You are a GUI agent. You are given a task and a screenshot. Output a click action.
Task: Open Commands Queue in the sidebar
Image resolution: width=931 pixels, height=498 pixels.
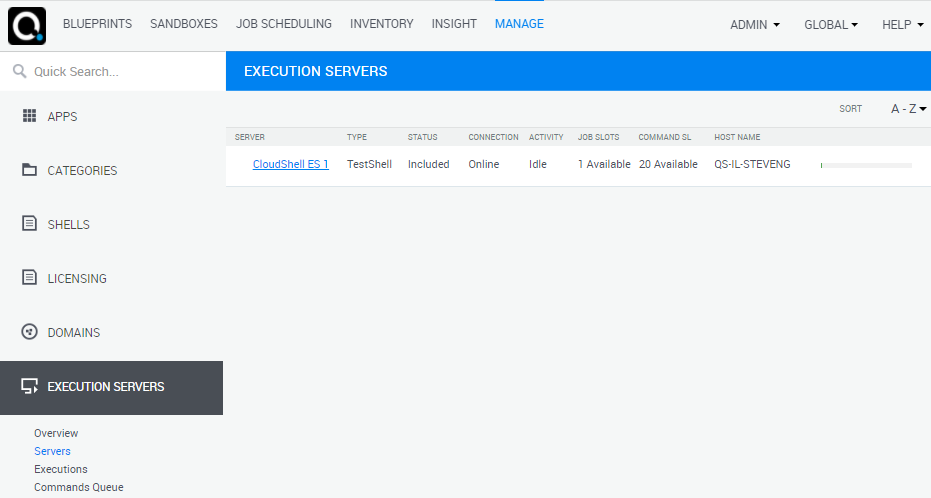pyautogui.click(x=78, y=487)
